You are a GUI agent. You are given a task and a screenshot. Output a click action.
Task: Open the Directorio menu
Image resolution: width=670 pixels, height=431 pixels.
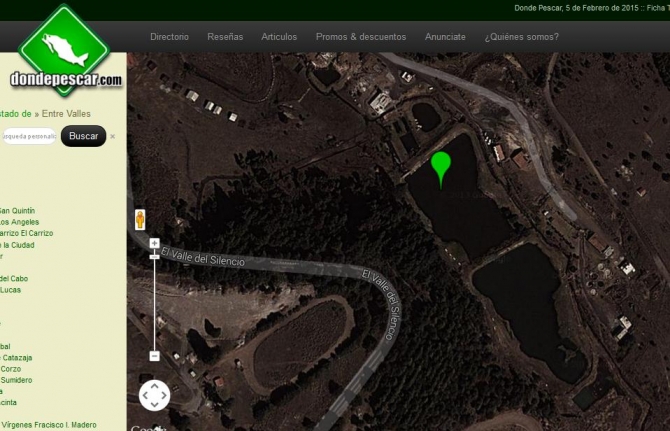tap(169, 37)
